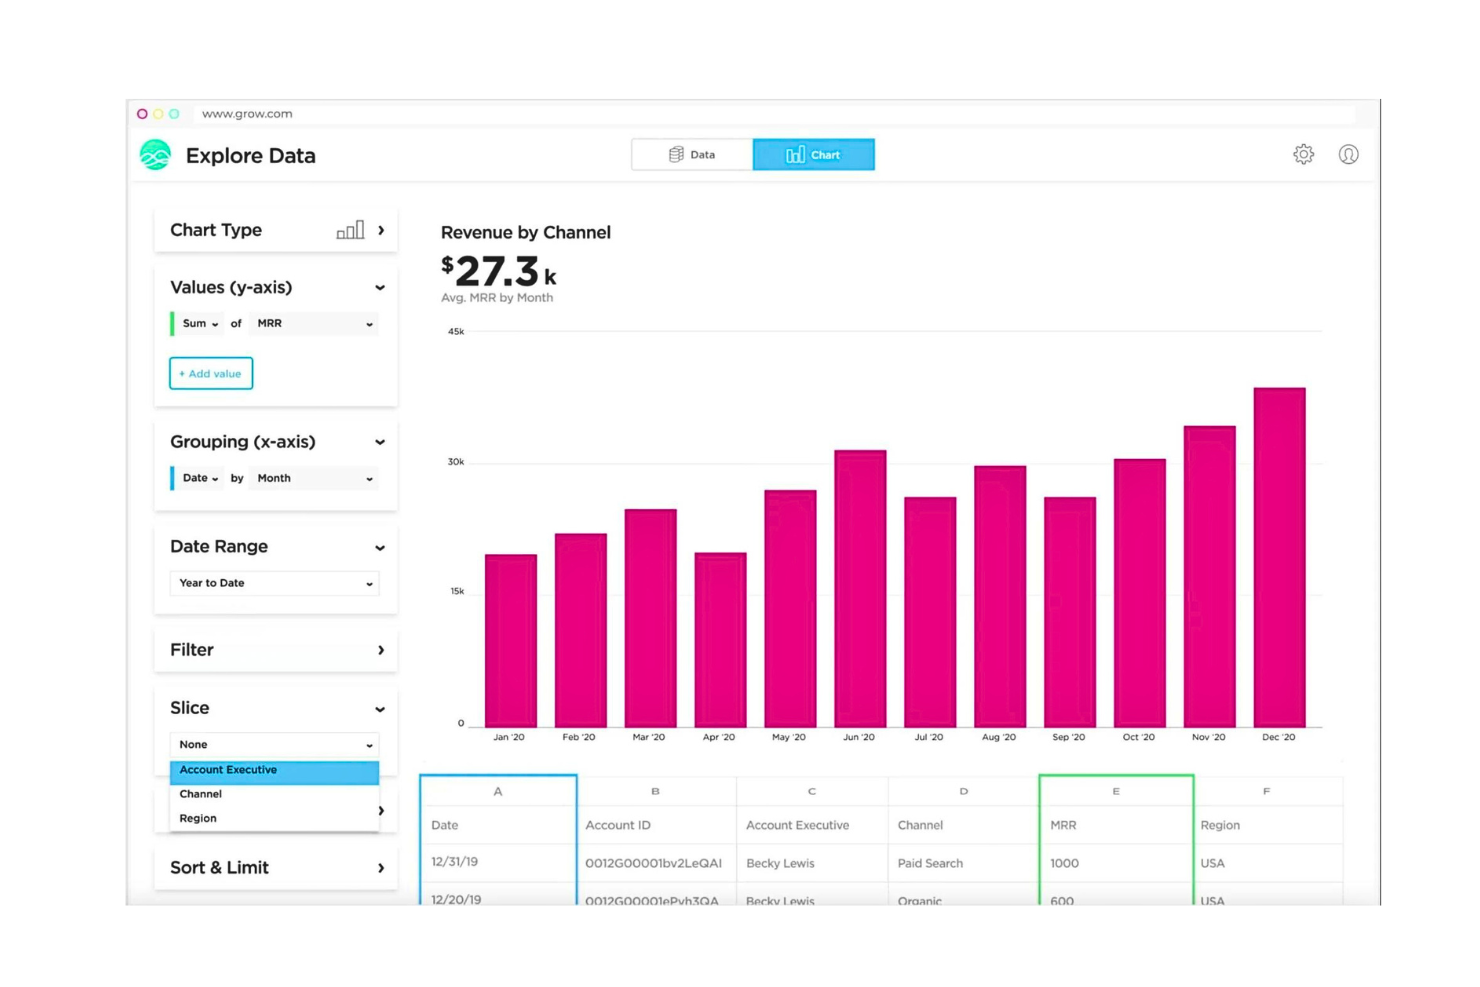
Task: Click the Apr '20 bar
Action: 721,640
